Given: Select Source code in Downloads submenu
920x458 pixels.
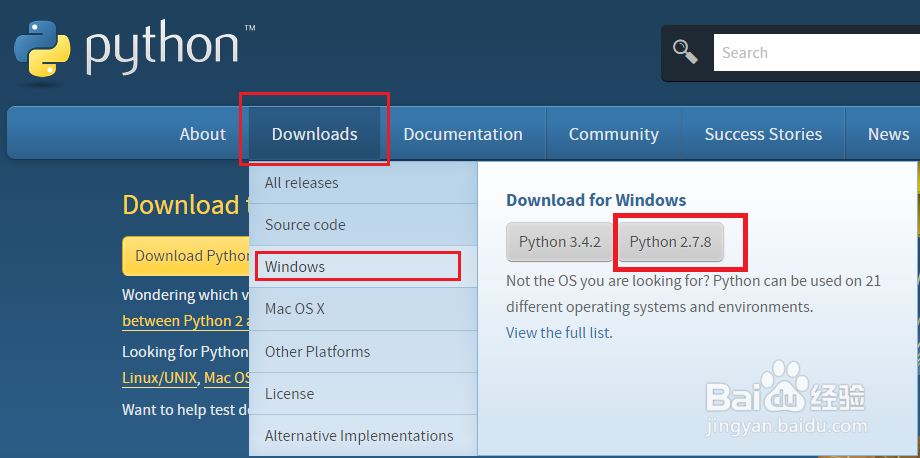Looking at the screenshot, I should [363, 225].
